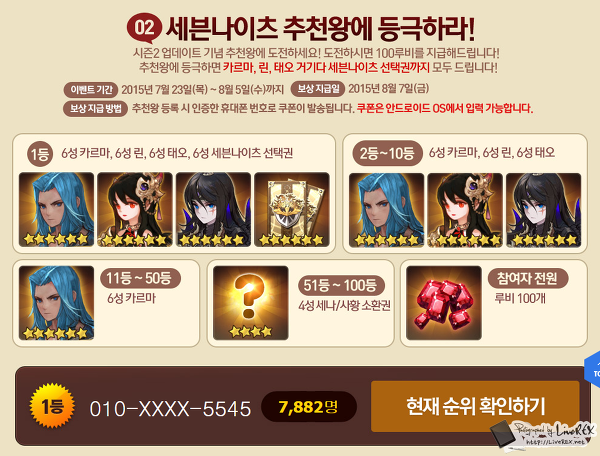600x456 pixels.
Task: Click the blue-haired Karma portrait in 1등 rewards
Action: click(56, 209)
